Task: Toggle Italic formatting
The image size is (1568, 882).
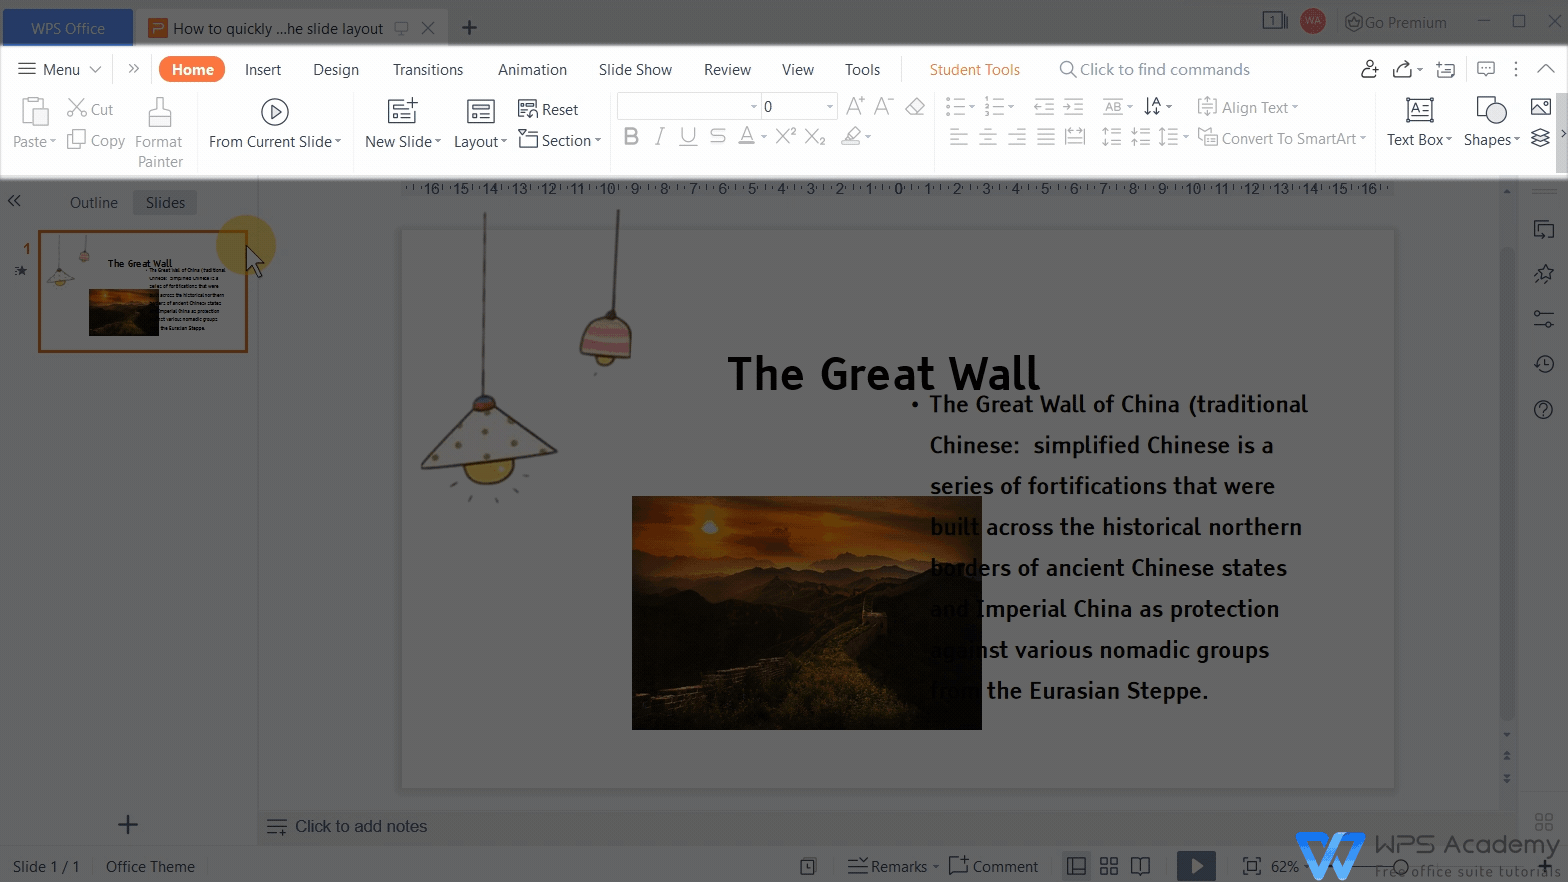Action: coord(659,137)
